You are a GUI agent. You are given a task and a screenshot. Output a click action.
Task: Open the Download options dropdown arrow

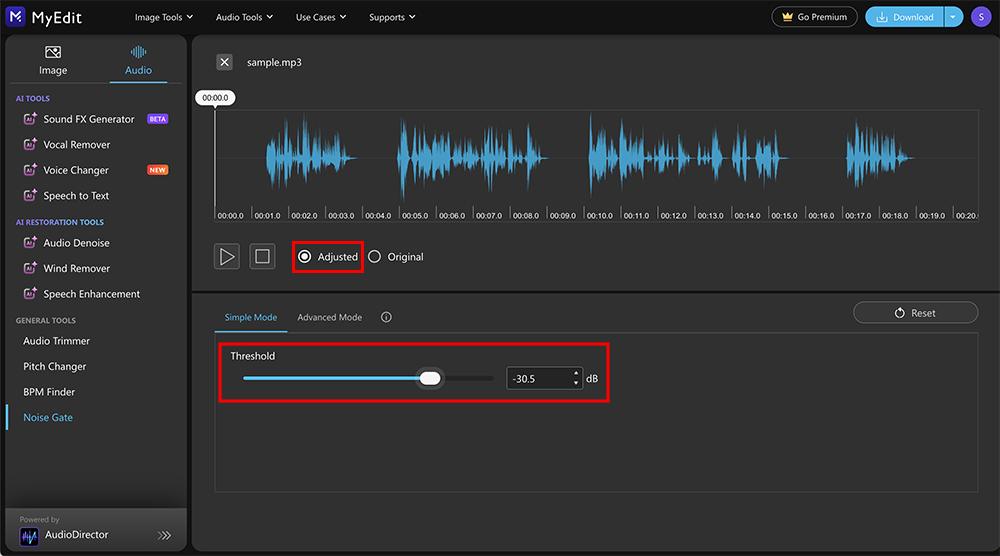pyautogui.click(x=953, y=17)
